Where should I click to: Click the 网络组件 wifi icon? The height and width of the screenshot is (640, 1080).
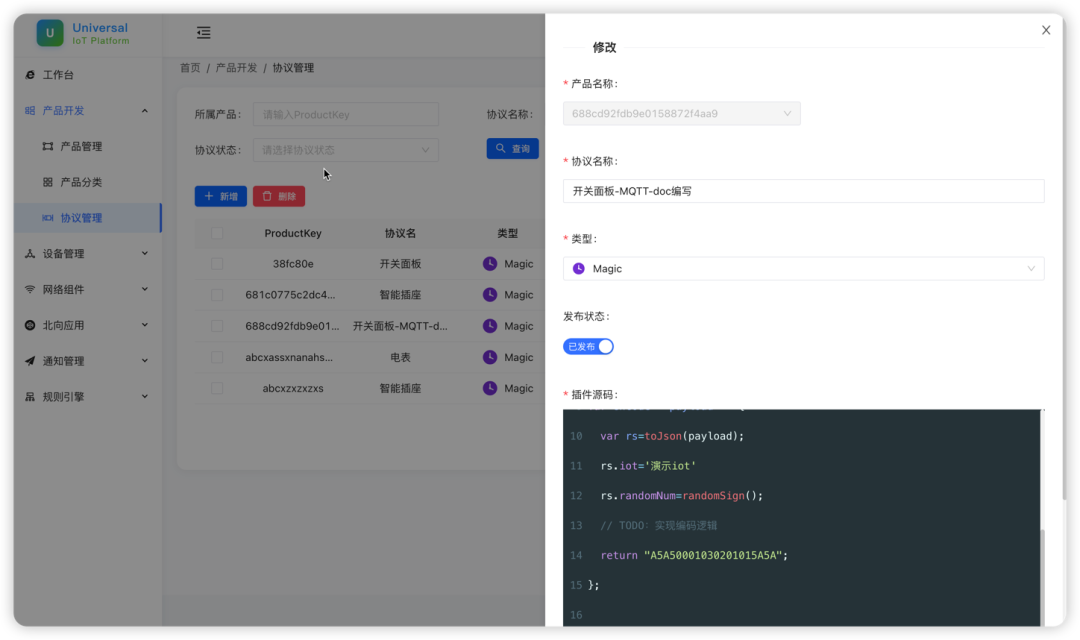(x=30, y=290)
